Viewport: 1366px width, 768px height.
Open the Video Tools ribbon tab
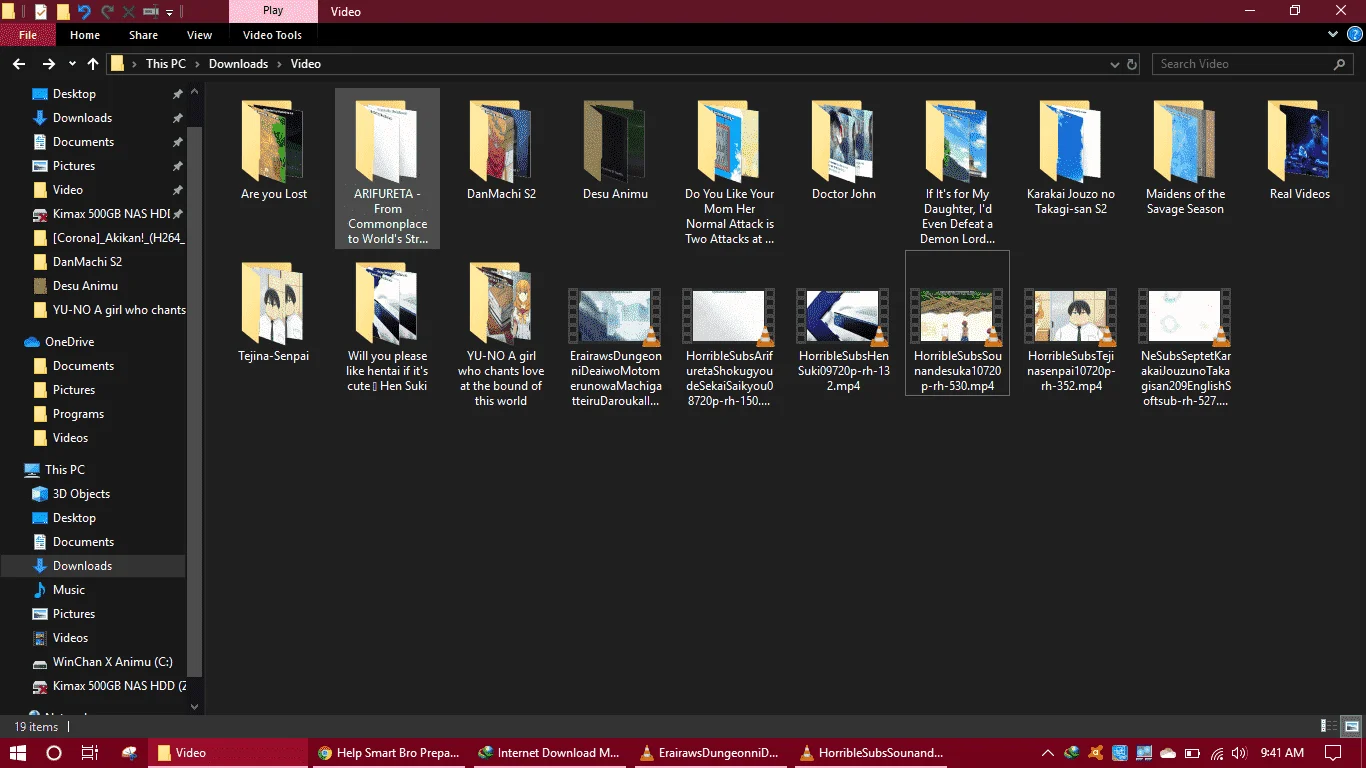tap(273, 35)
